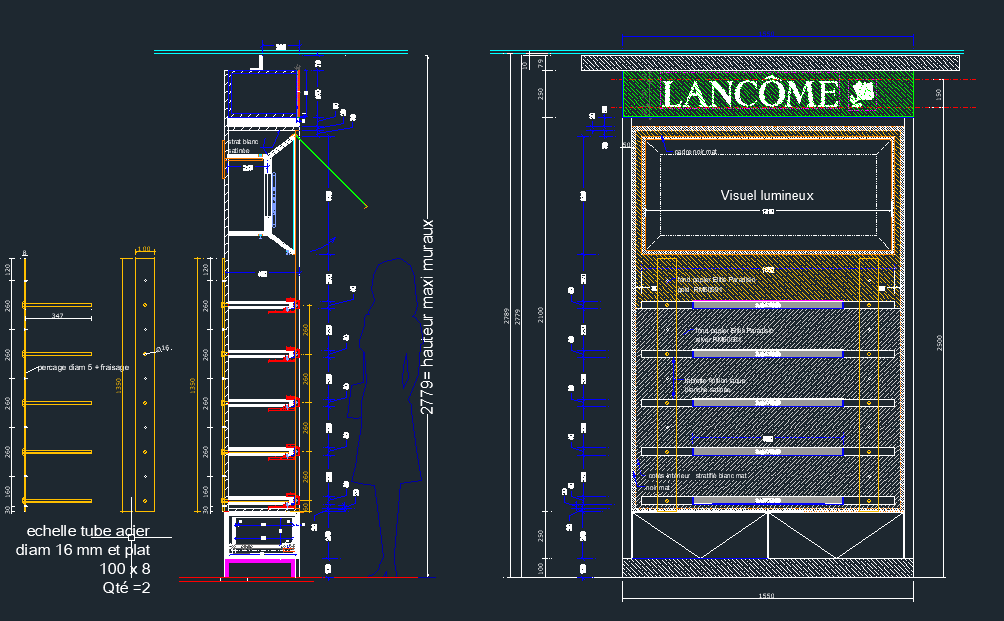Select the 2500 height dimension on right

[x=939, y=342]
